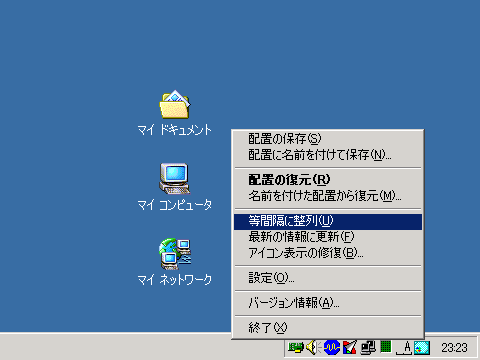
Task: Click the blue waveform tray icon
Action: tap(332, 348)
